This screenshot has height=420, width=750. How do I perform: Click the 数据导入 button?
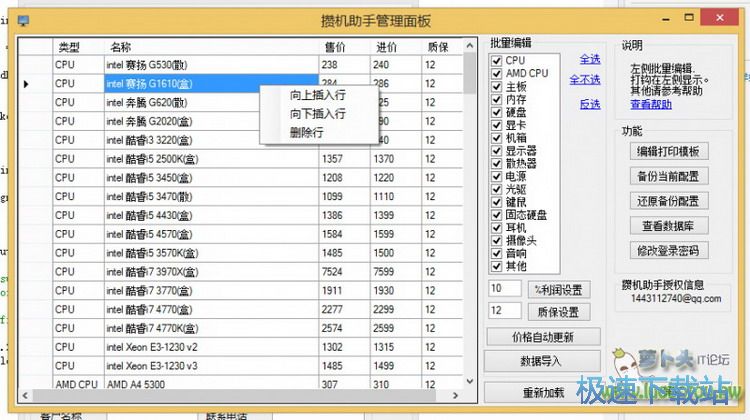[x=541, y=361]
